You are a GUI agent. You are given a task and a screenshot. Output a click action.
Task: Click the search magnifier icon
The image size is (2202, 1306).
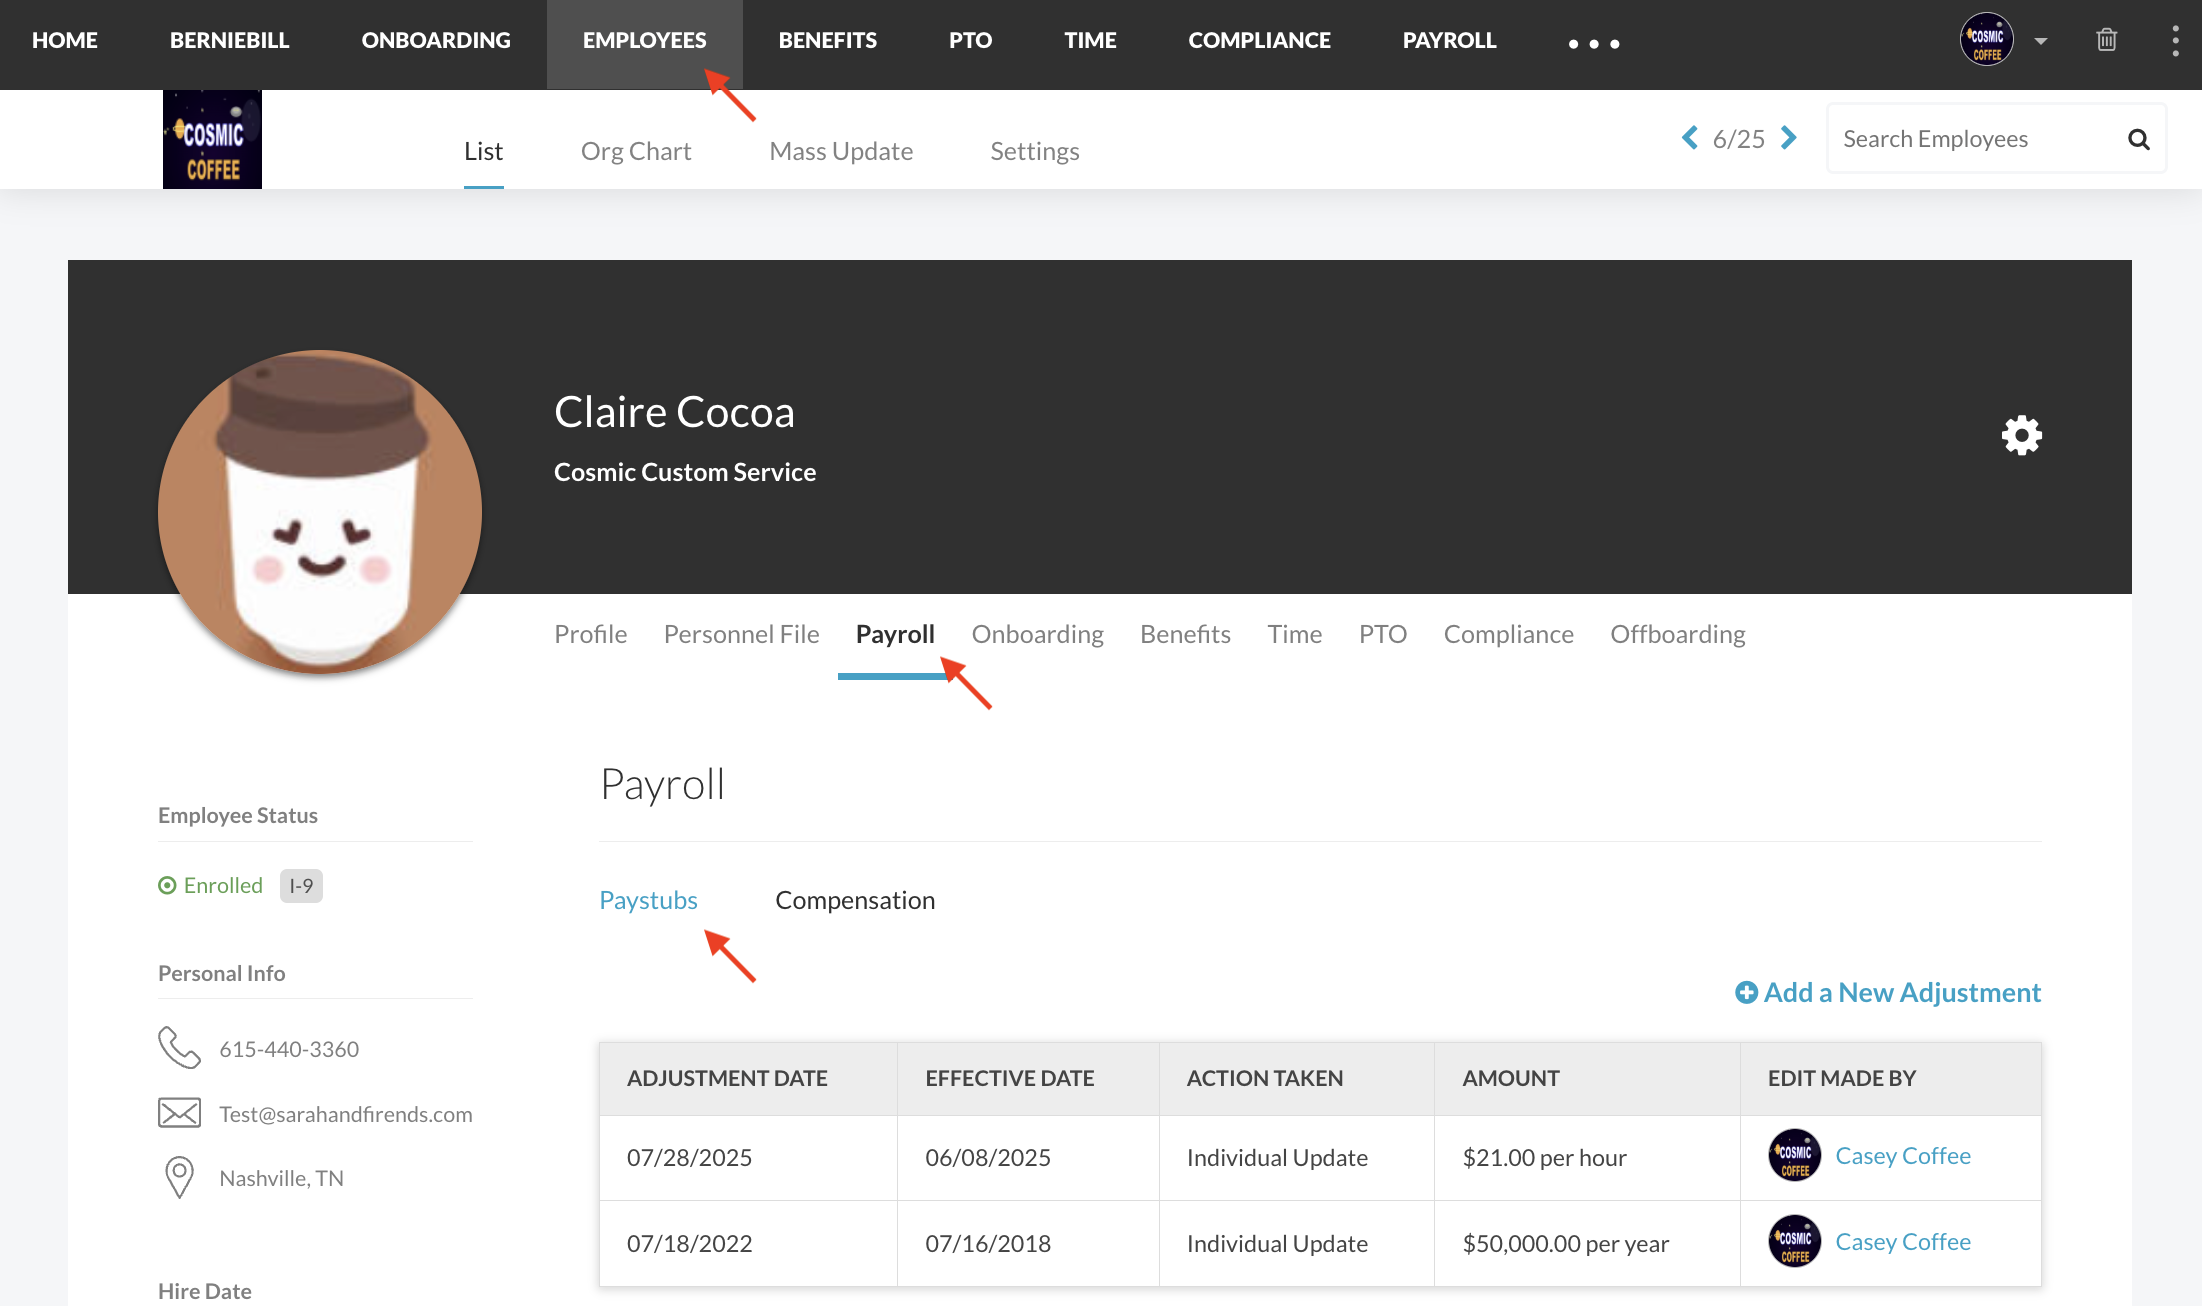(x=2138, y=139)
